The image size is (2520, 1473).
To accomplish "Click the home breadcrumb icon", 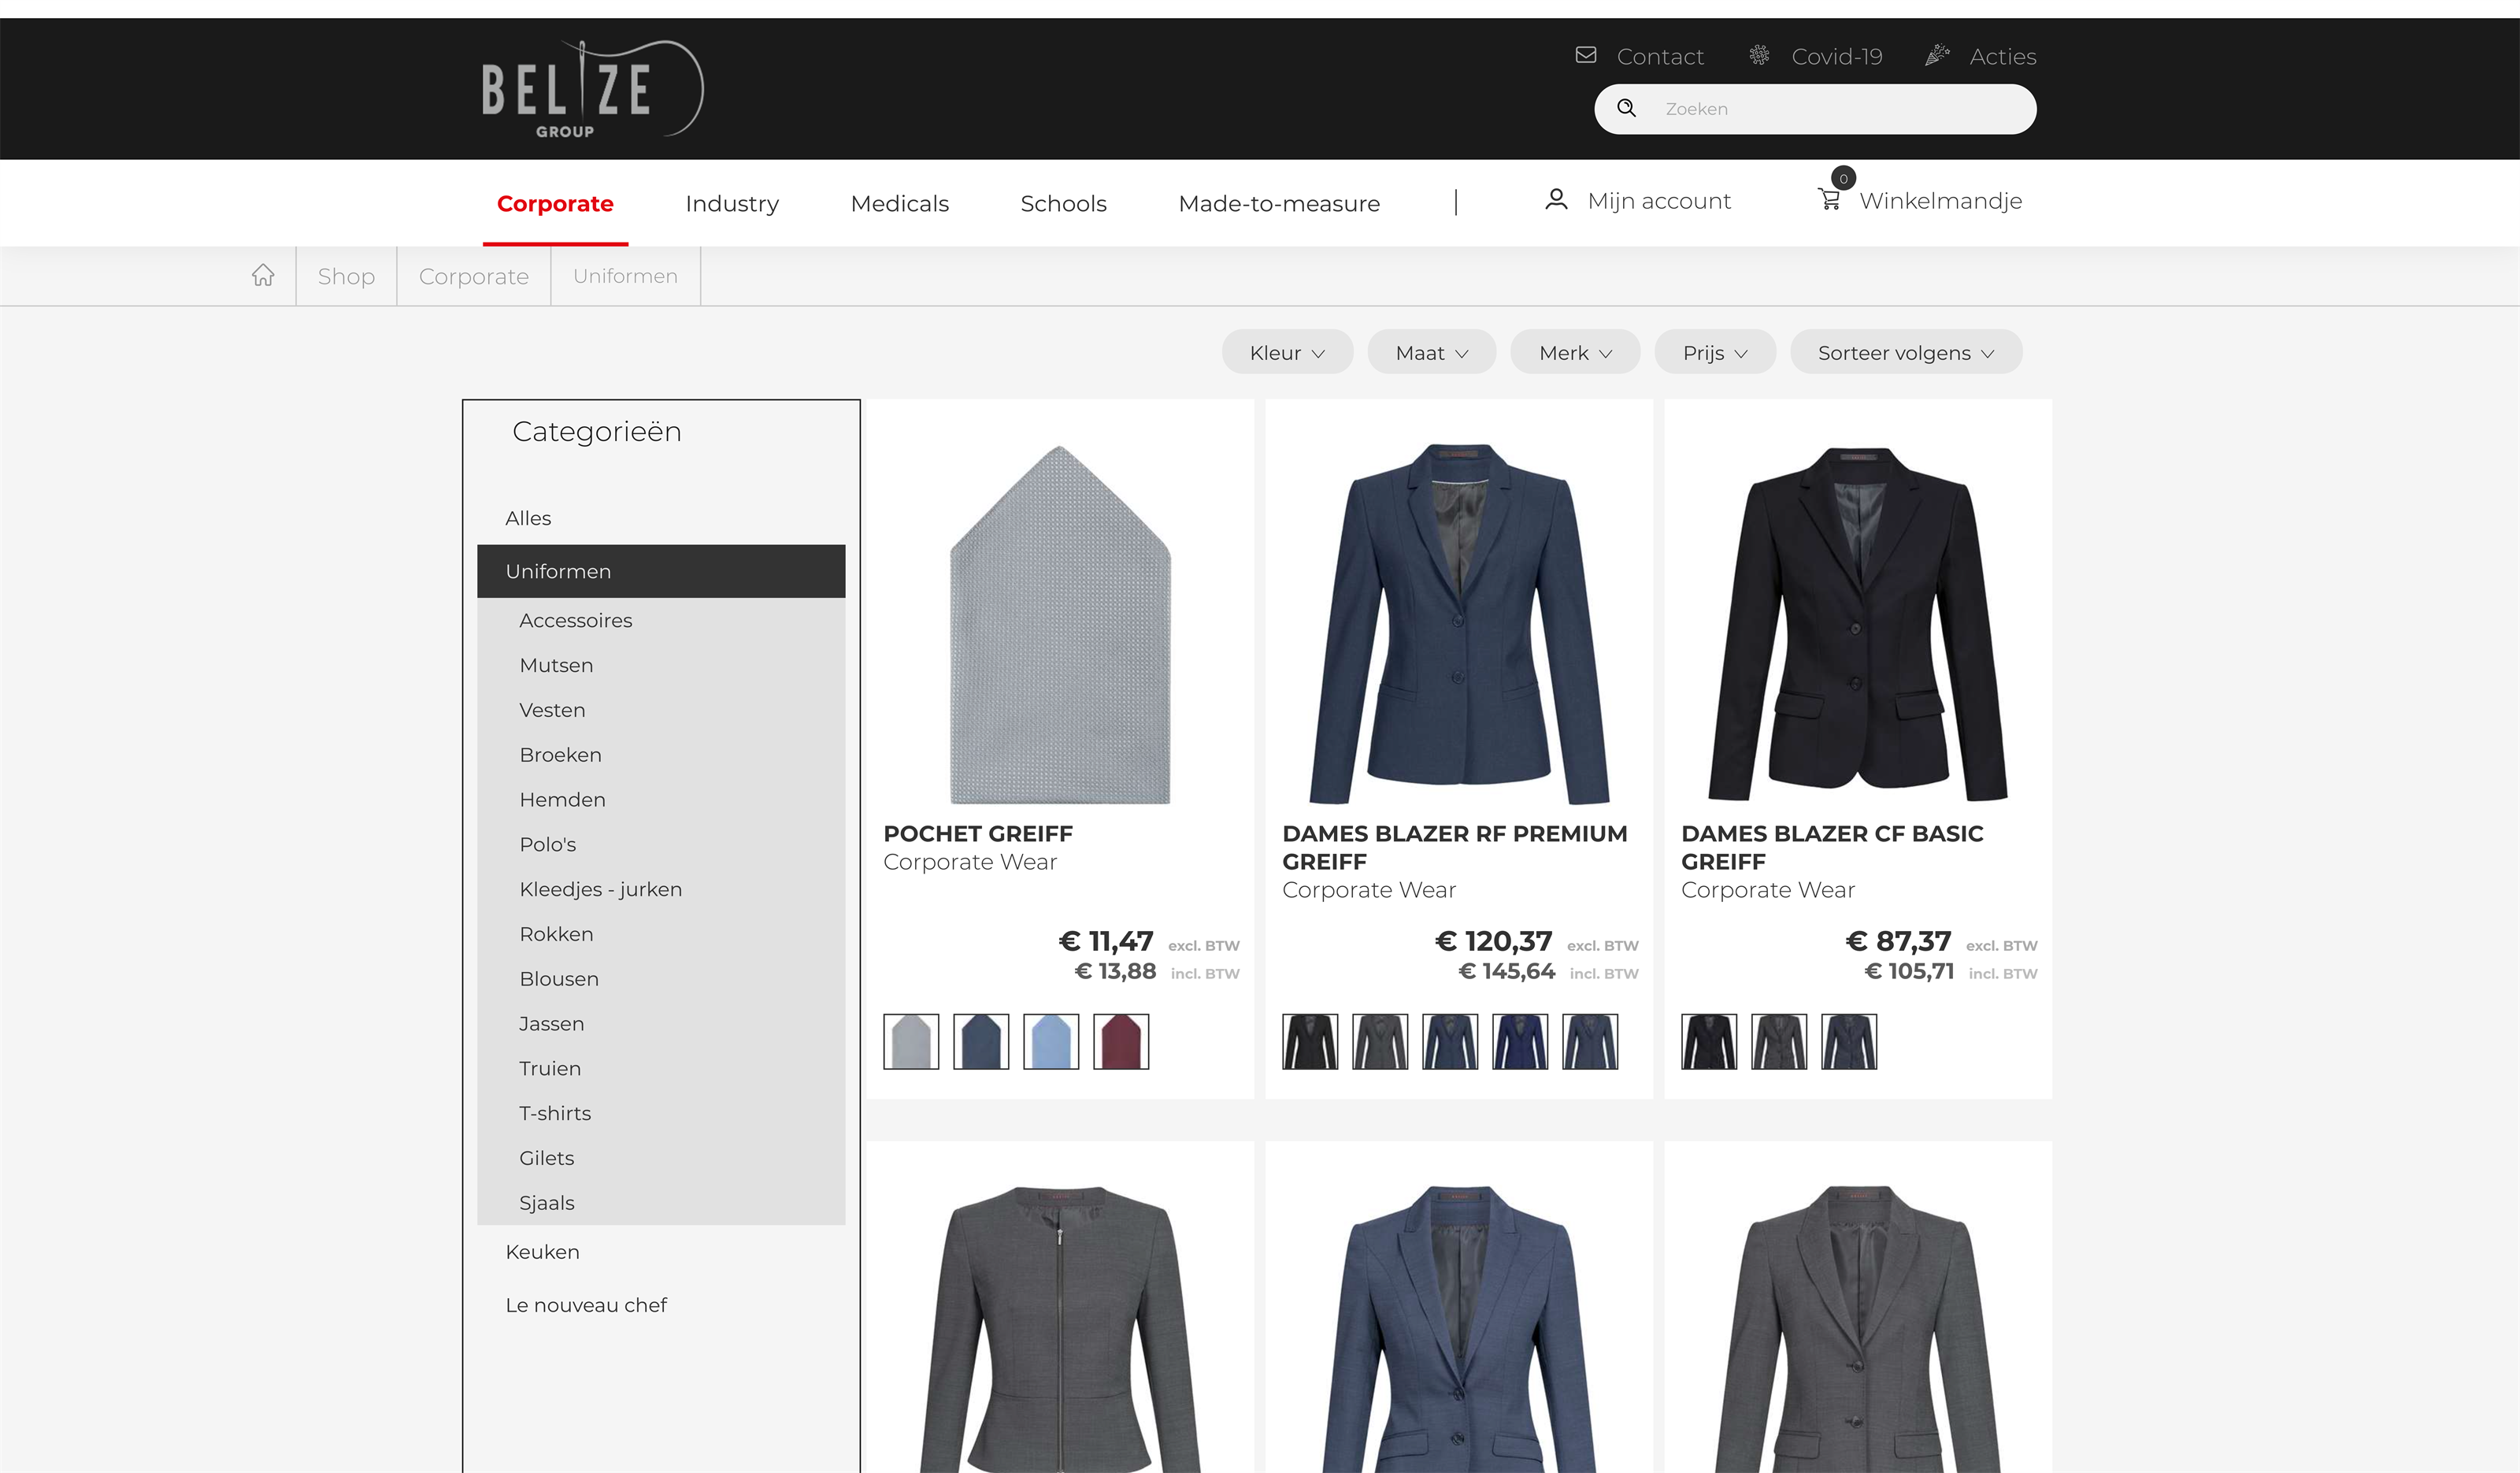I will [263, 275].
